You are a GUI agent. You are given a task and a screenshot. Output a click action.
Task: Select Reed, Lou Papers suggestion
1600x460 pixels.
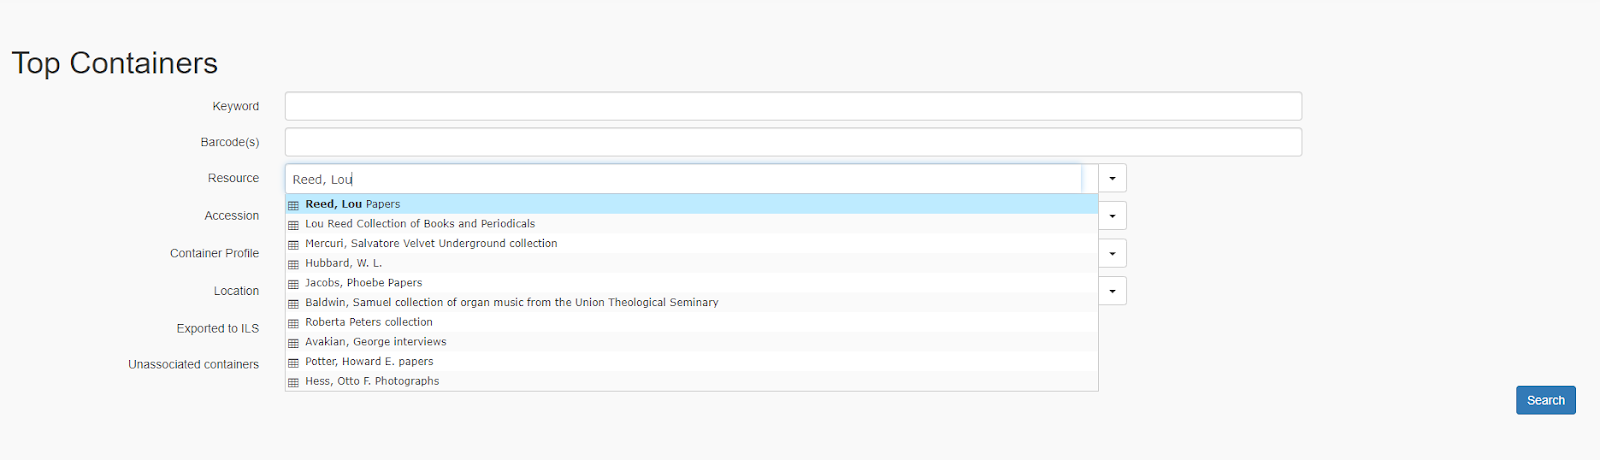[353, 204]
